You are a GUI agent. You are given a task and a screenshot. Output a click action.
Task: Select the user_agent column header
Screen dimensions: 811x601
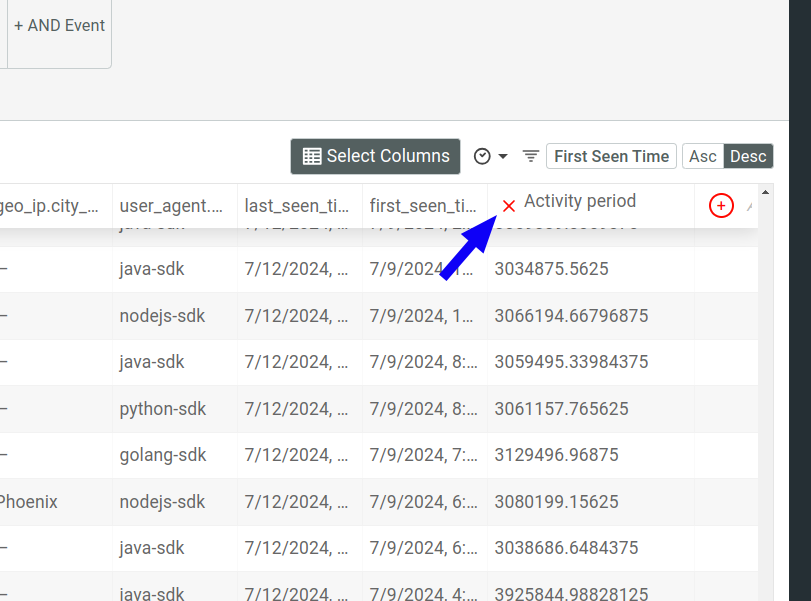pyautogui.click(x=170, y=204)
